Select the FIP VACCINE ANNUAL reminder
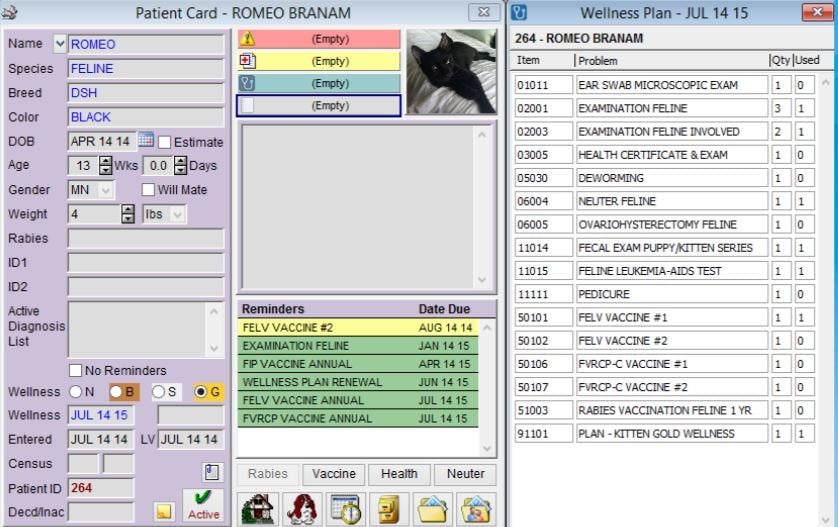Screen dimensions: 838x527 358,364
